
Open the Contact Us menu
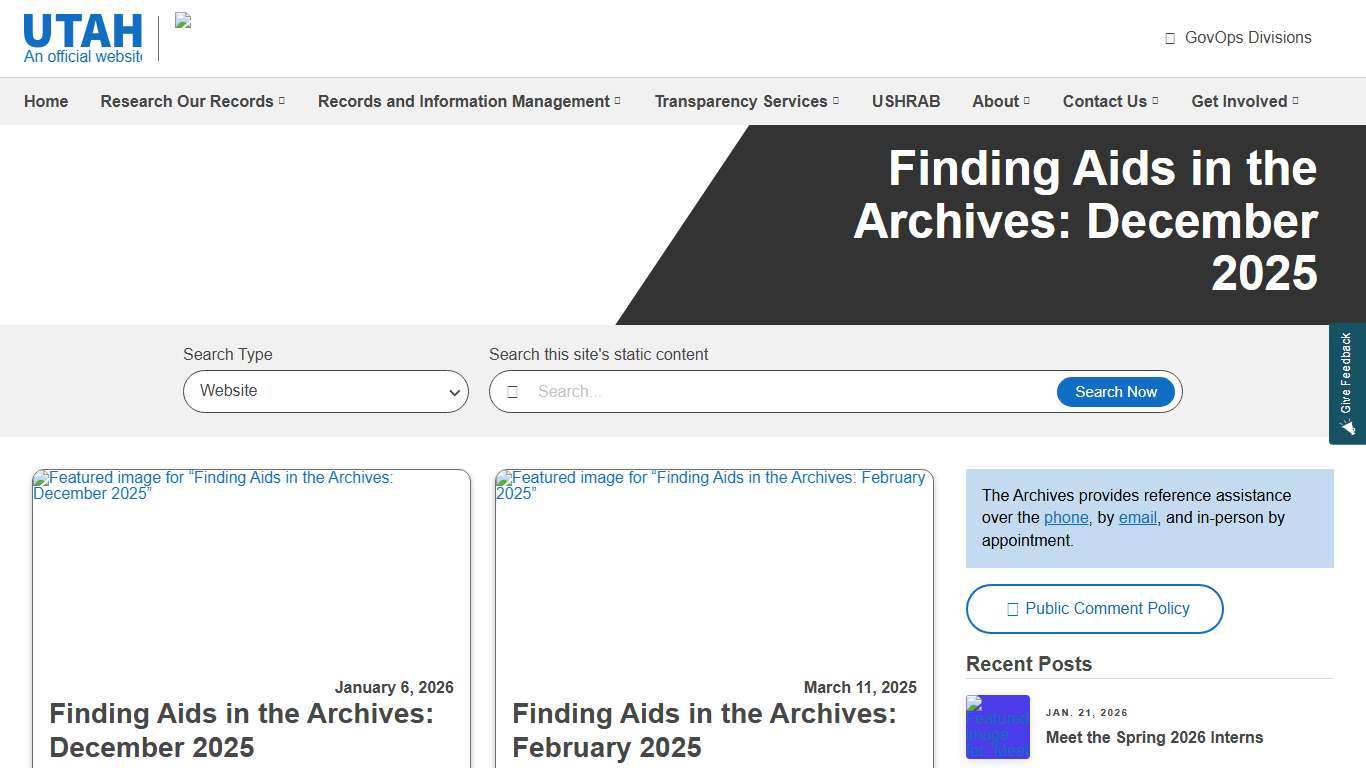tap(1105, 101)
